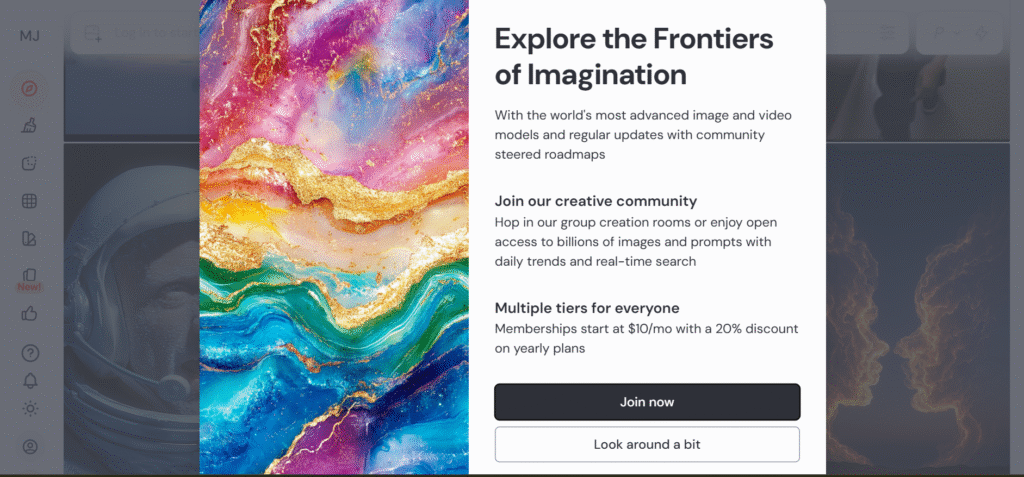This screenshot has height=477, width=1024.
Task: Open the Explore compass icon
Action: pyautogui.click(x=30, y=89)
